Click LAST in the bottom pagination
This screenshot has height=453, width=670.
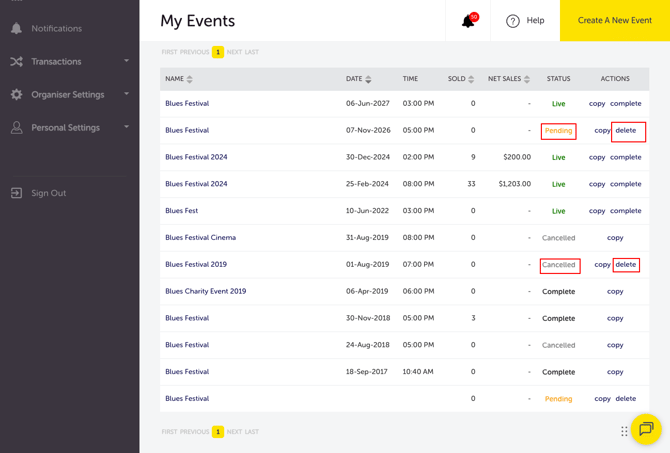252,432
